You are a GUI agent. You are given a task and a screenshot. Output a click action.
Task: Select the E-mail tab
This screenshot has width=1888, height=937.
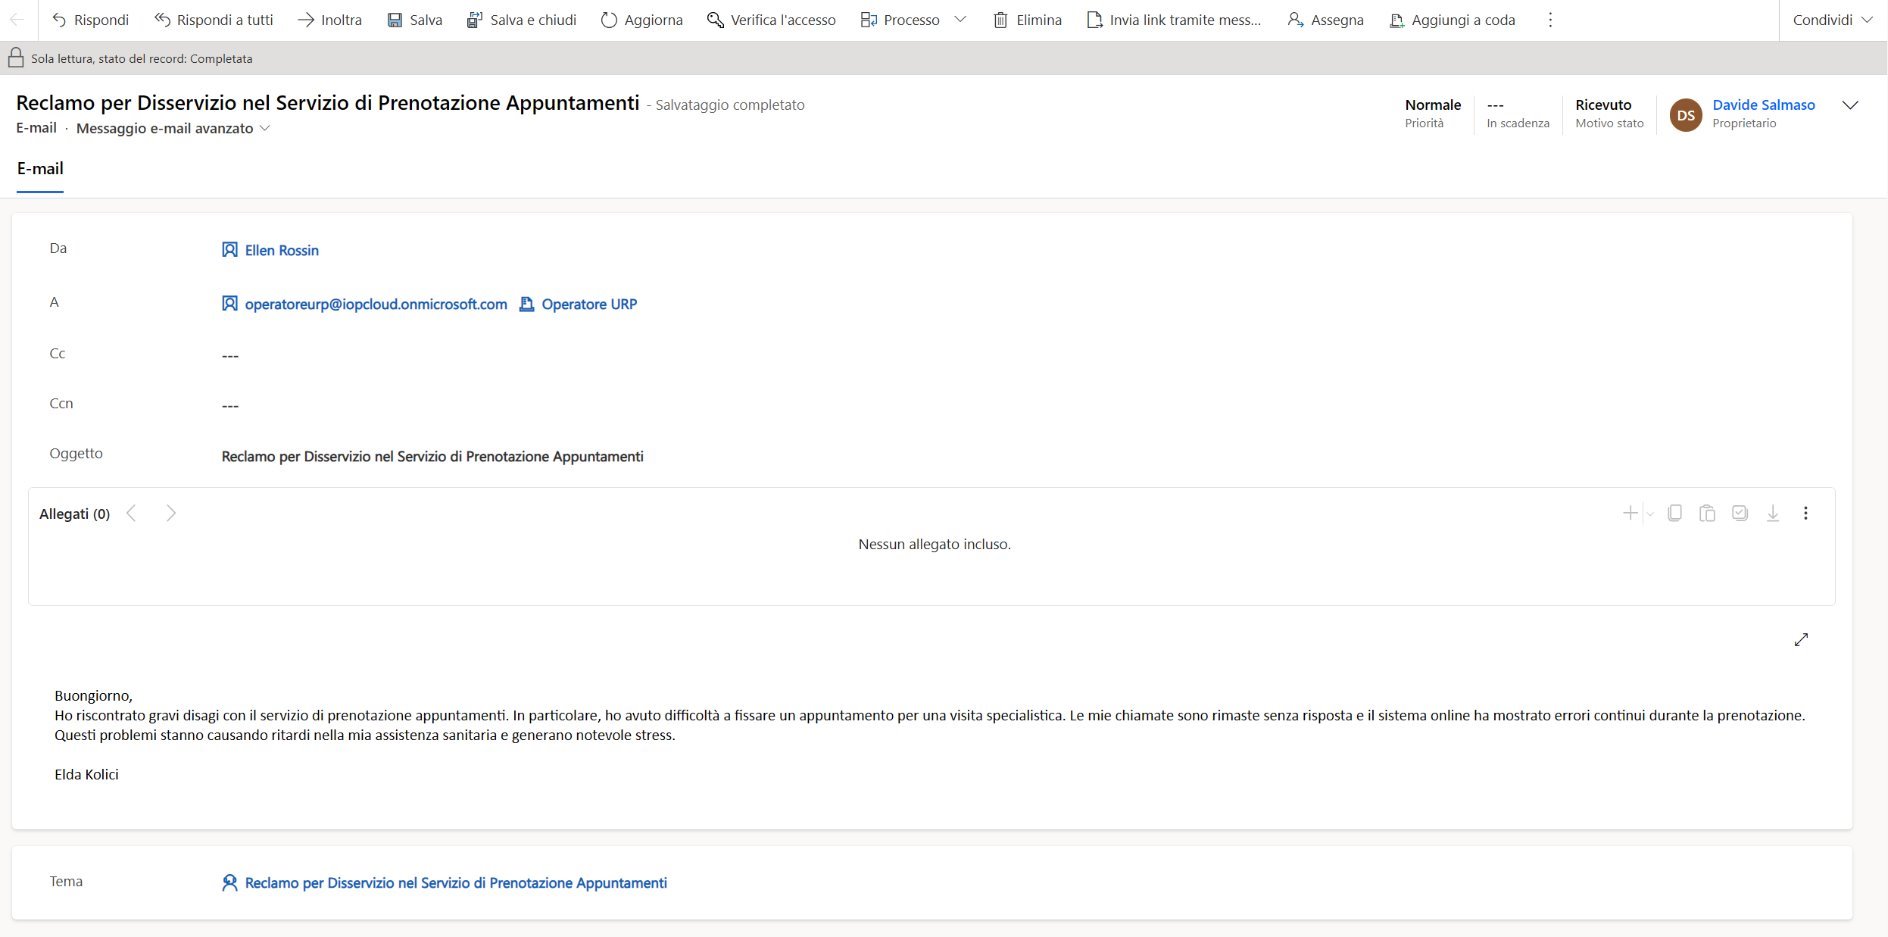(x=40, y=169)
